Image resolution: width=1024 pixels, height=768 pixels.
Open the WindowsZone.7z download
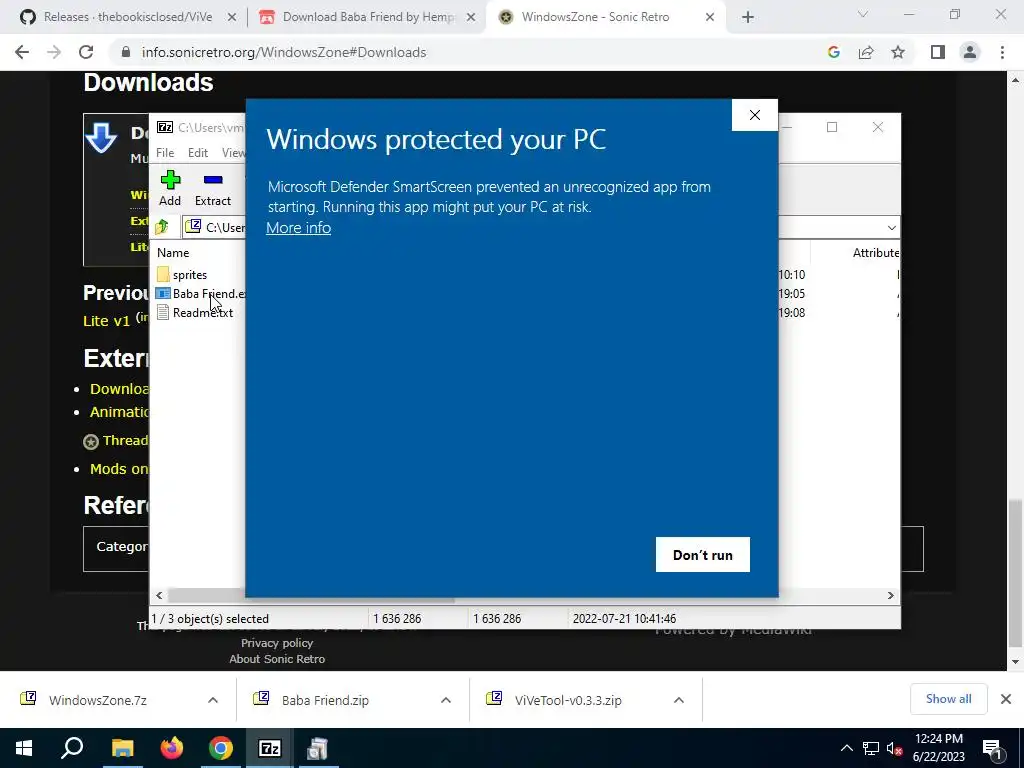(x=98, y=700)
